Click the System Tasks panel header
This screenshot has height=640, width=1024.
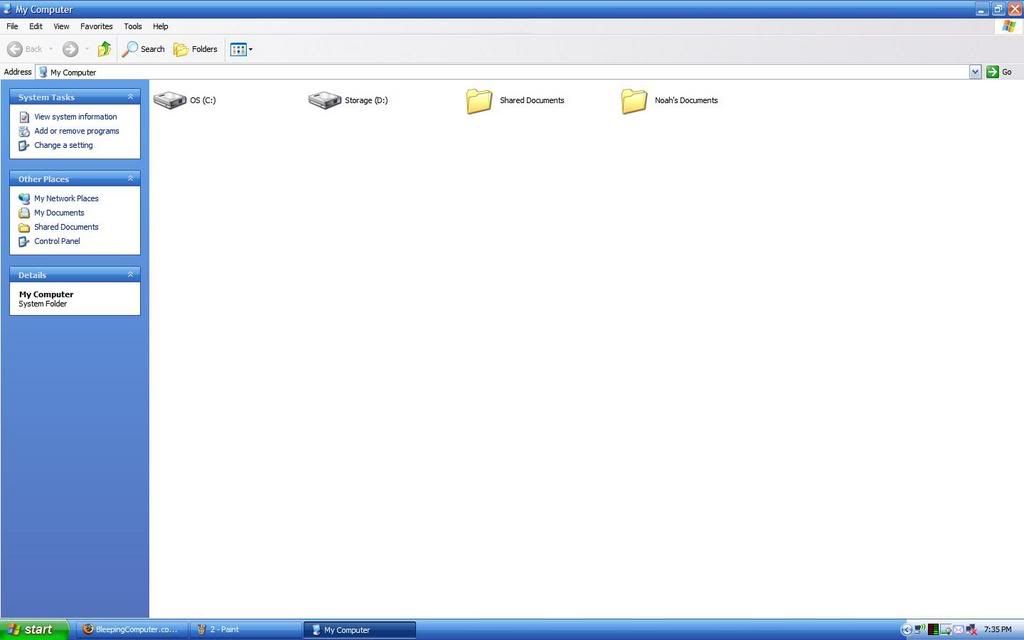tap(75, 97)
